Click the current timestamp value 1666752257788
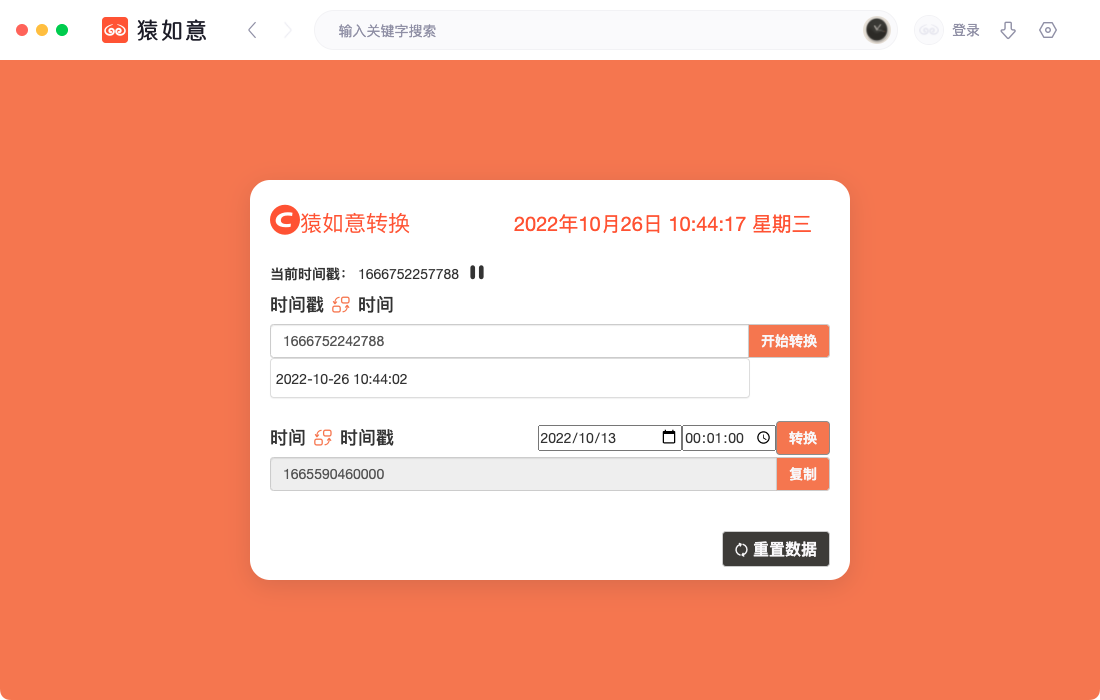The width and height of the screenshot is (1100, 700). click(408, 274)
